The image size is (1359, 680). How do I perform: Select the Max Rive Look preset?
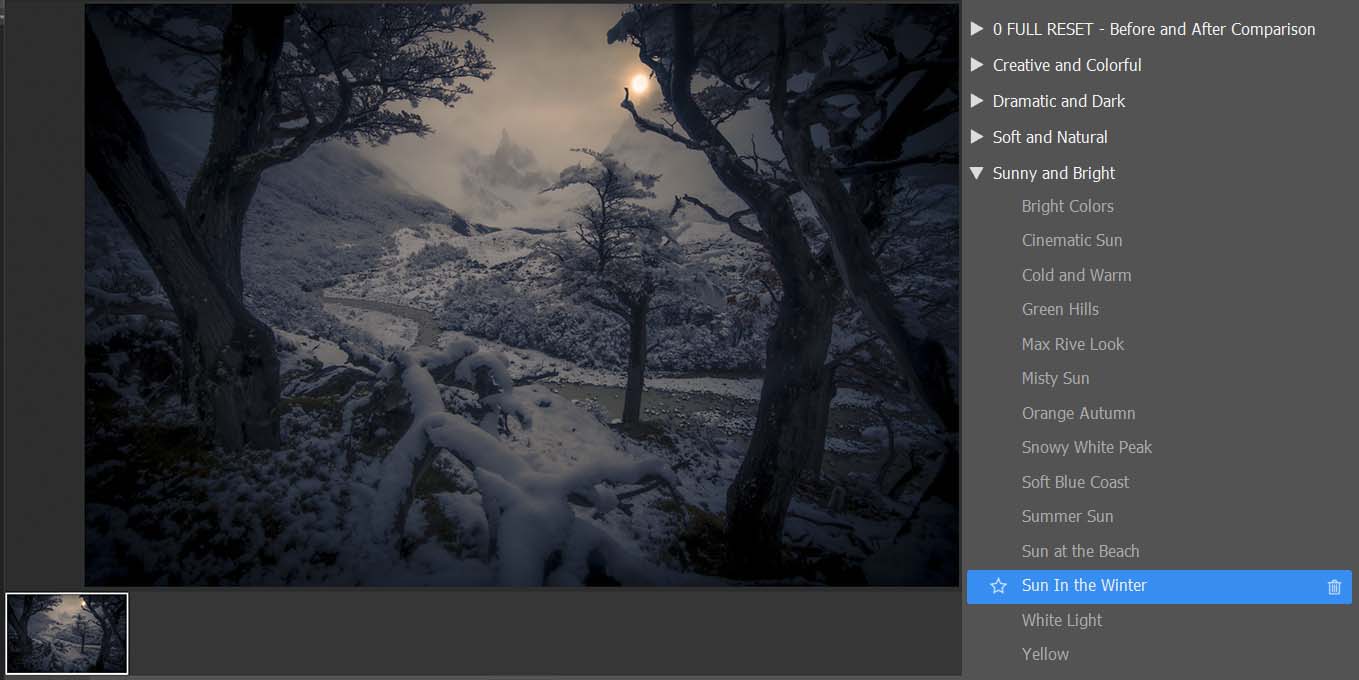click(x=1072, y=344)
